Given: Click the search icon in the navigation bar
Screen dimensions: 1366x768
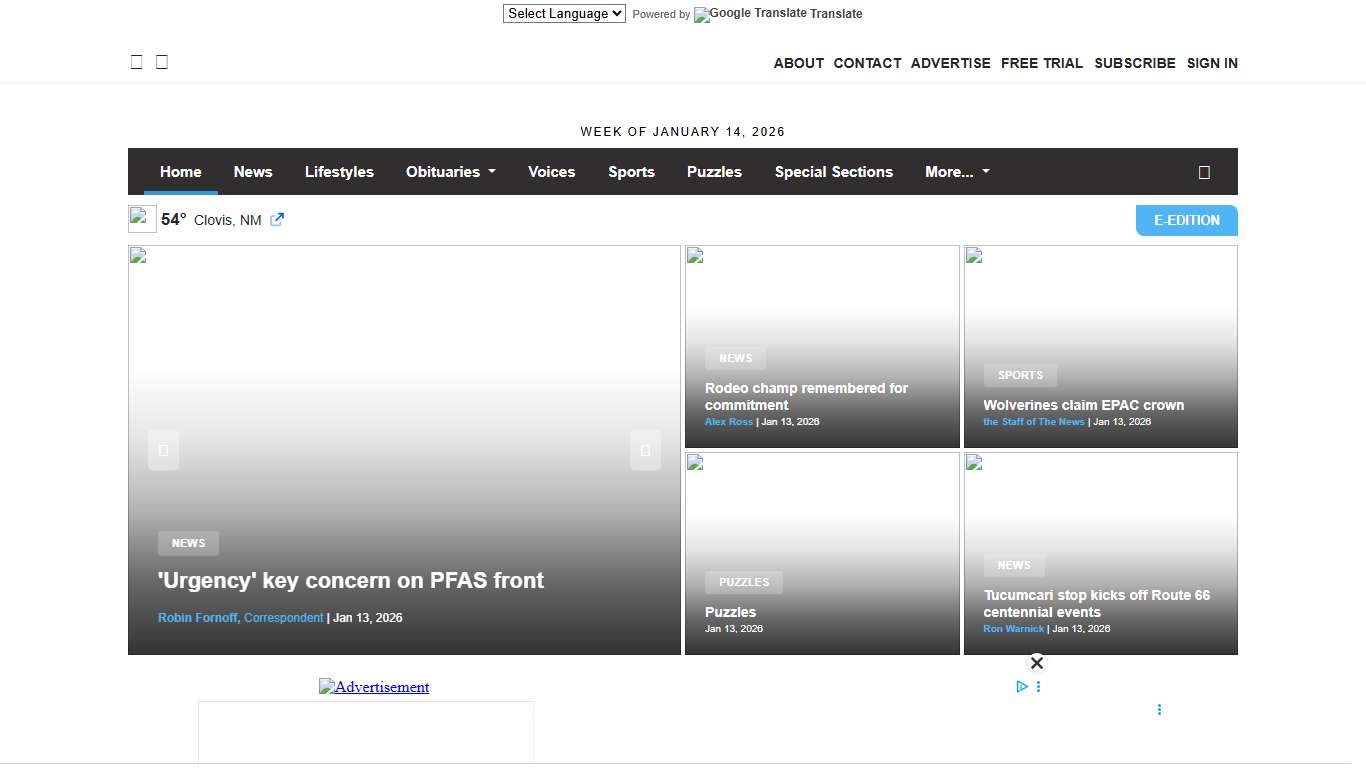Looking at the screenshot, I should (x=1204, y=172).
